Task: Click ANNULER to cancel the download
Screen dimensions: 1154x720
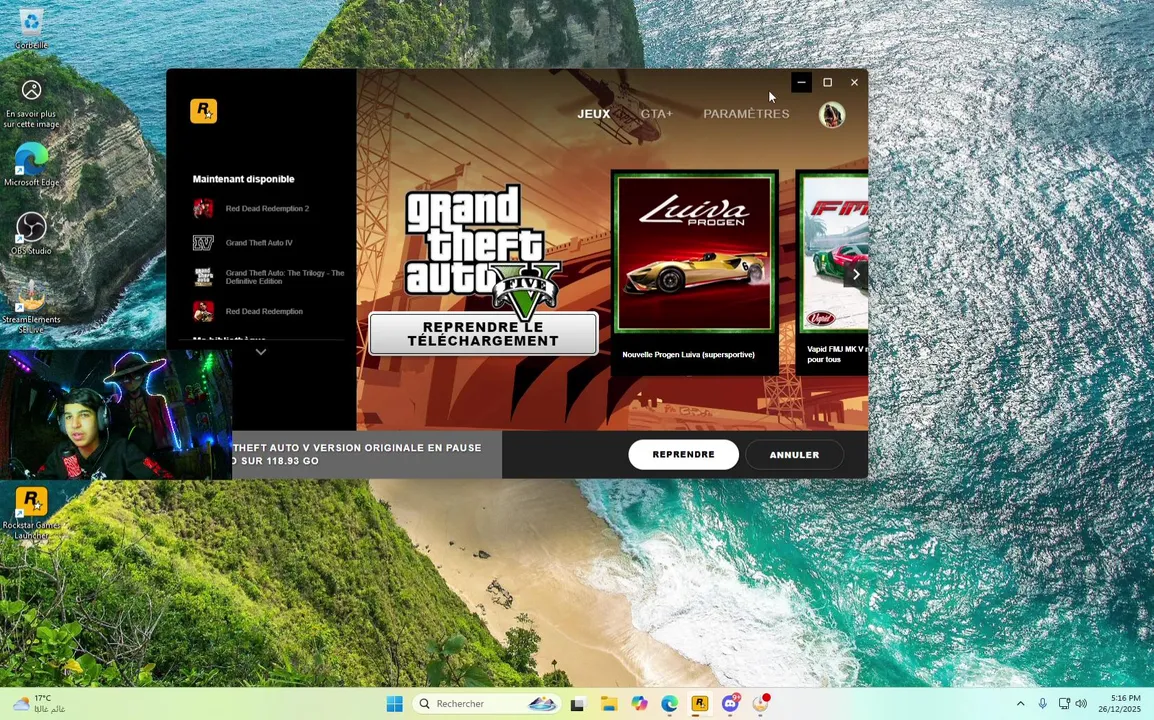Action: [794, 455]
